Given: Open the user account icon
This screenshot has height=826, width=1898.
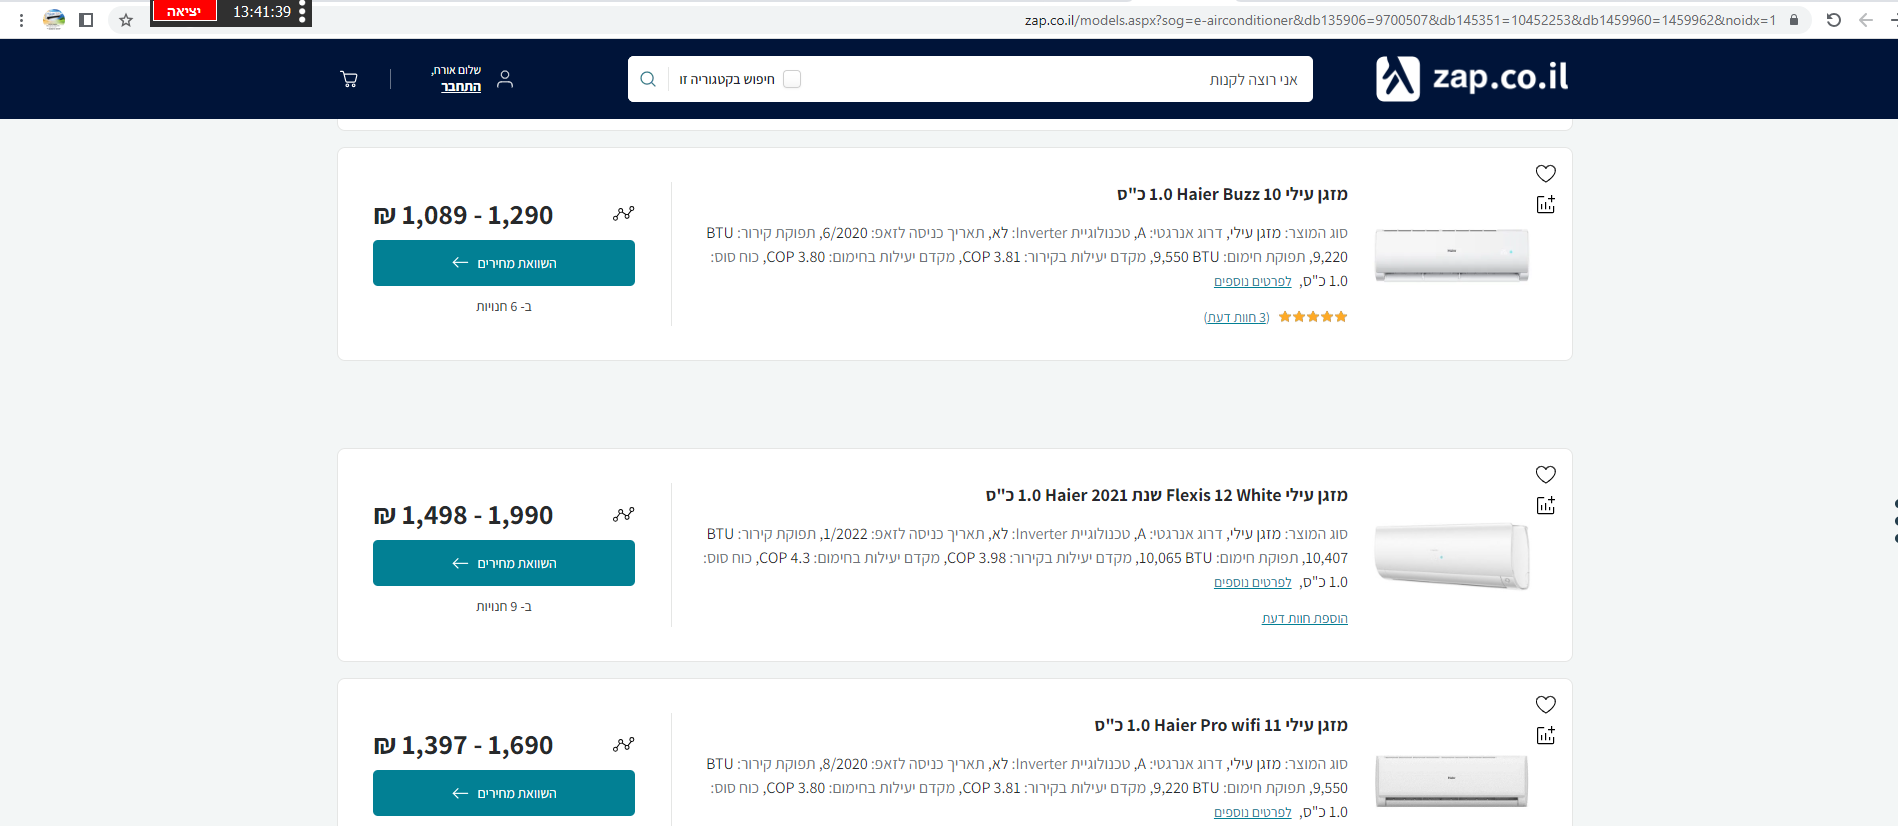Looking at the screenshot, I should 505,79.
